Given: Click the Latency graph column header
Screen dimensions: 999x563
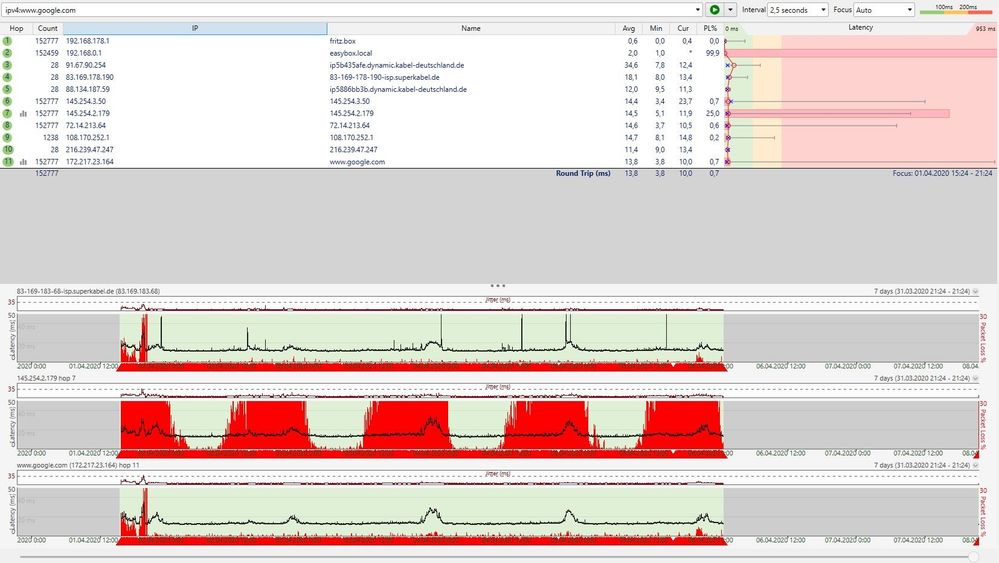Looking at the screenshot, I should coord(860,27).
